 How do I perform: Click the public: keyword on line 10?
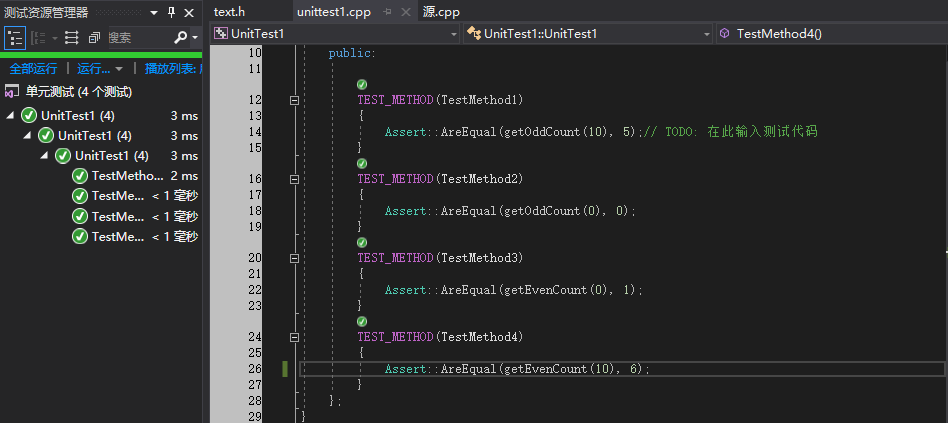tap(352, 53)
